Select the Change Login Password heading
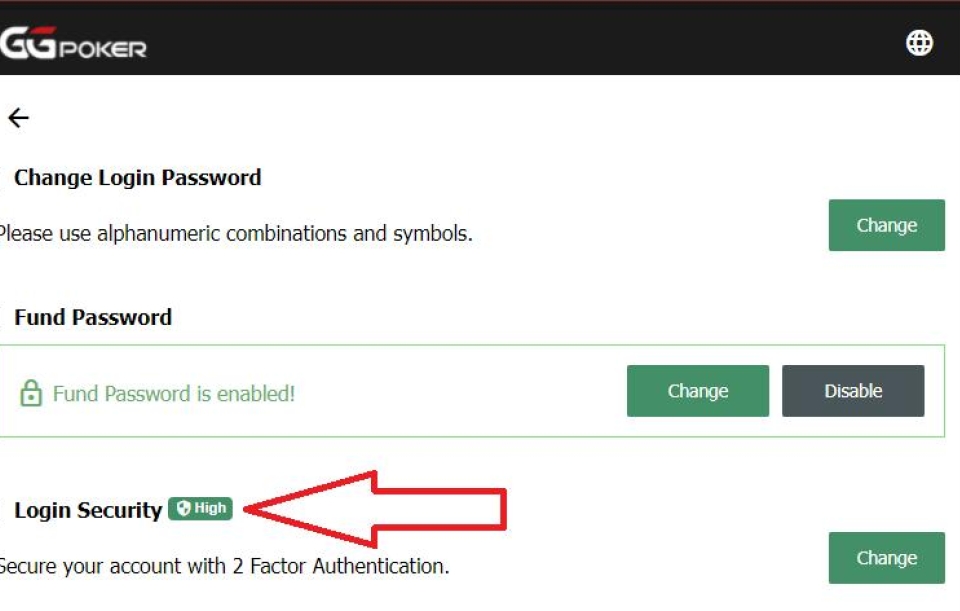The height and width of the screenshot is (611, 960). pos(138,178)
